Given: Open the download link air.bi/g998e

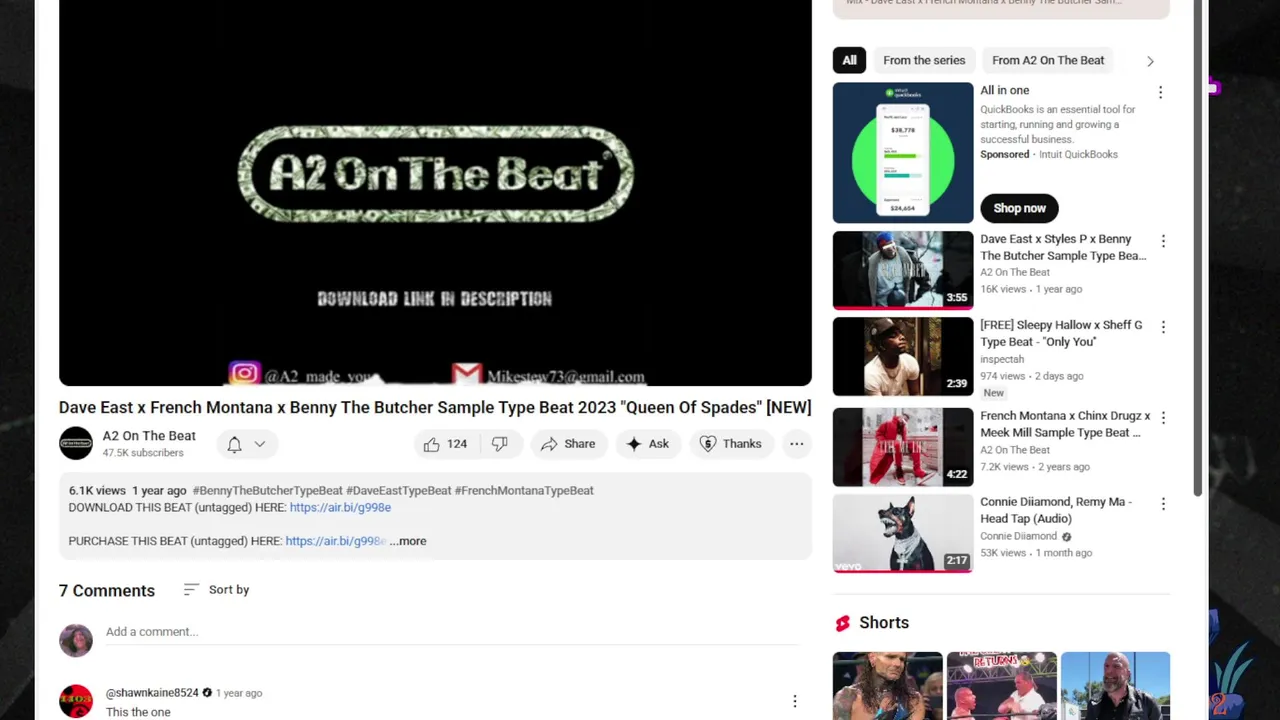Looking at the screenshot, I should pyautogui.click(x=340, y=507).
